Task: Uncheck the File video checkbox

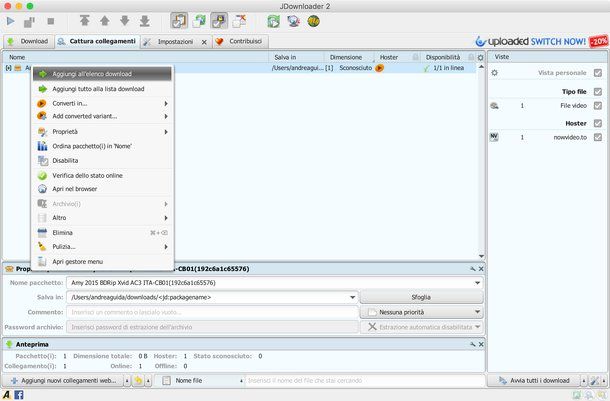Action: pos(598,106)
